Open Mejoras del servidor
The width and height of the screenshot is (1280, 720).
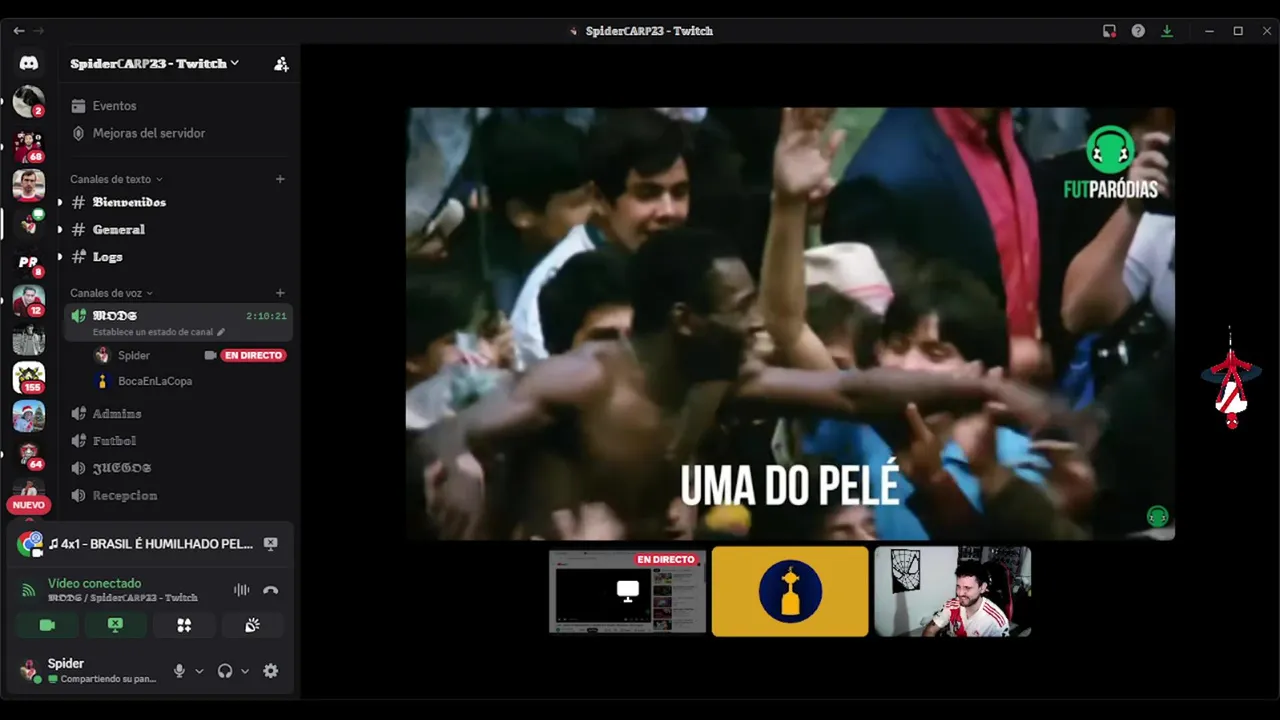tap(148, 133)
